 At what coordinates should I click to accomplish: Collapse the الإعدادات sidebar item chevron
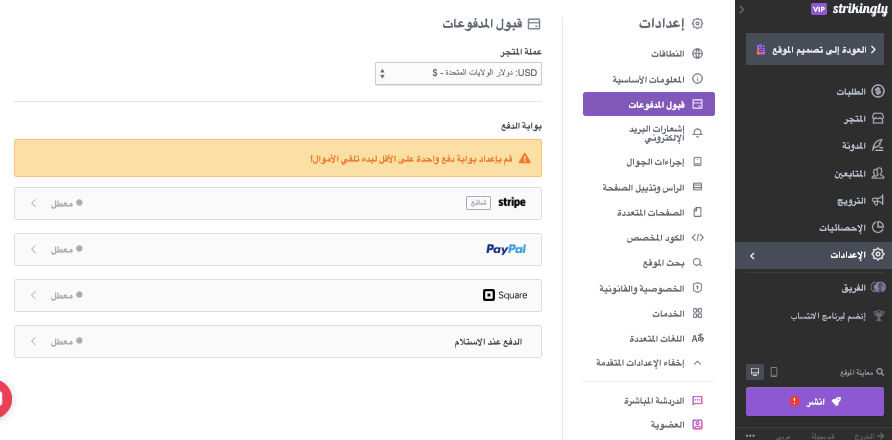pos(752,256)
